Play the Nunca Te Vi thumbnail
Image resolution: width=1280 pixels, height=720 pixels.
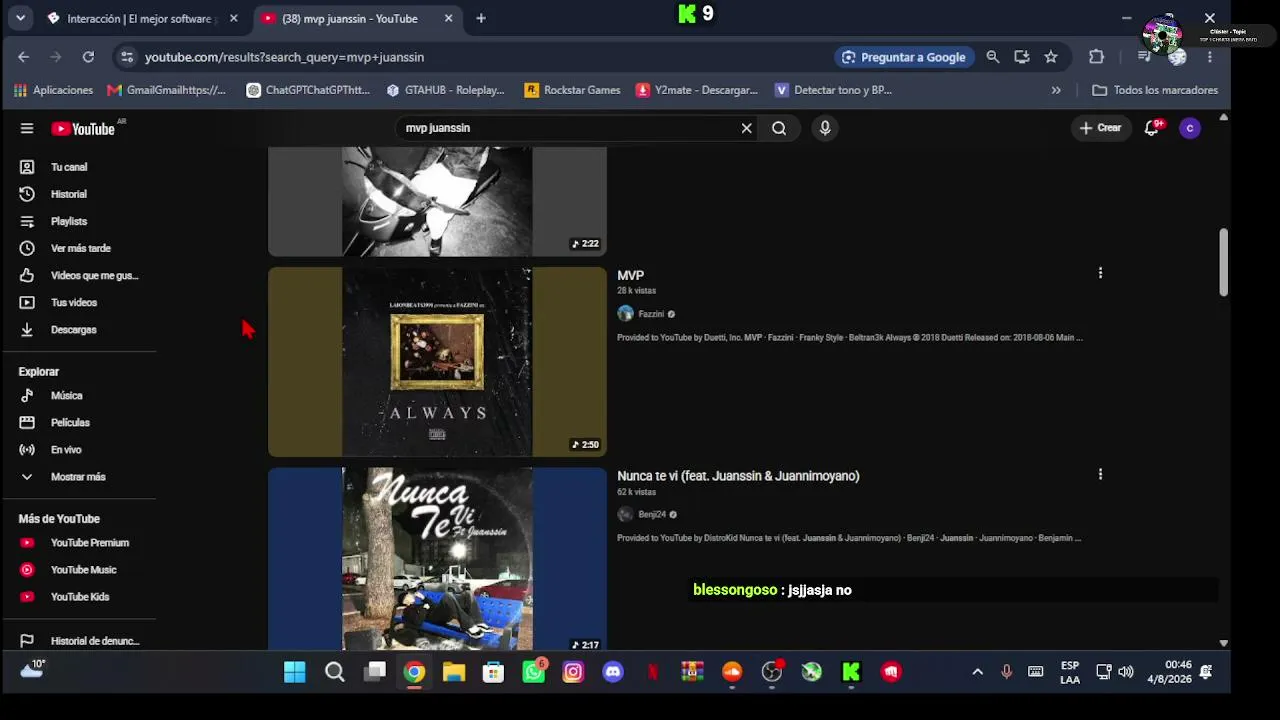437,559
